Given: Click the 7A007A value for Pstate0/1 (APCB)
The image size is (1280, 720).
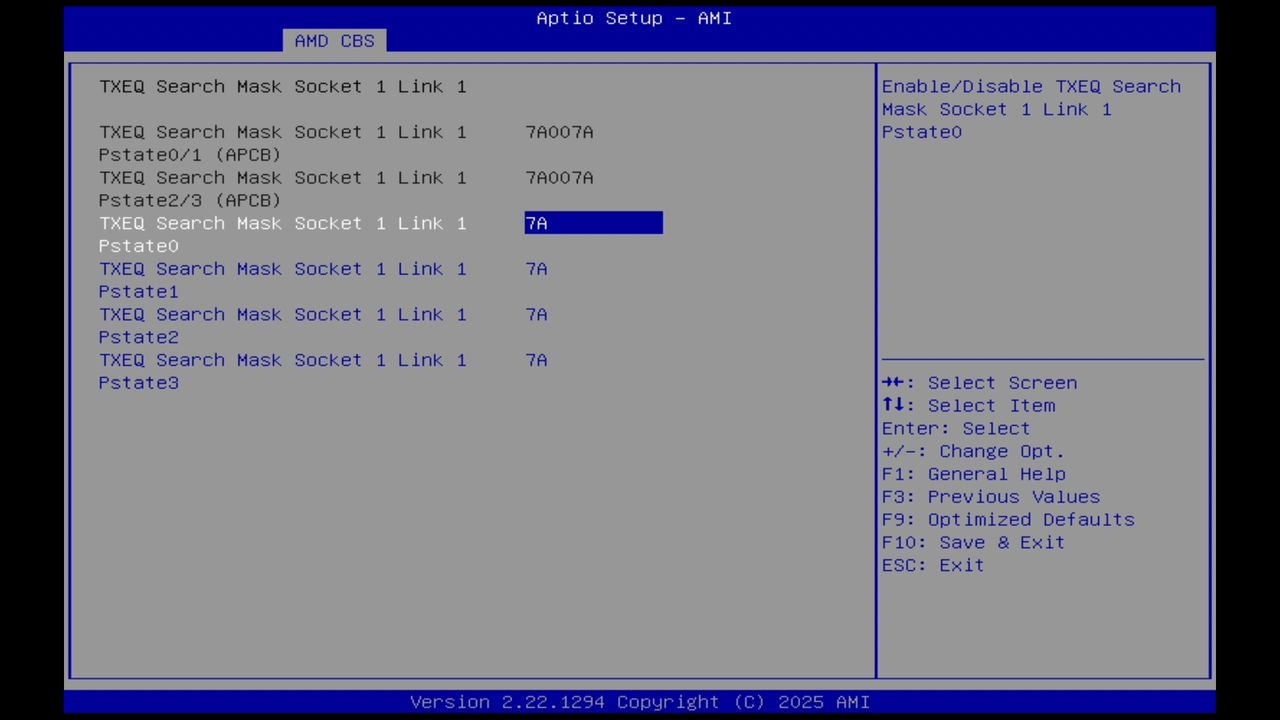Looking at the screenshot, I should [559, 131].
